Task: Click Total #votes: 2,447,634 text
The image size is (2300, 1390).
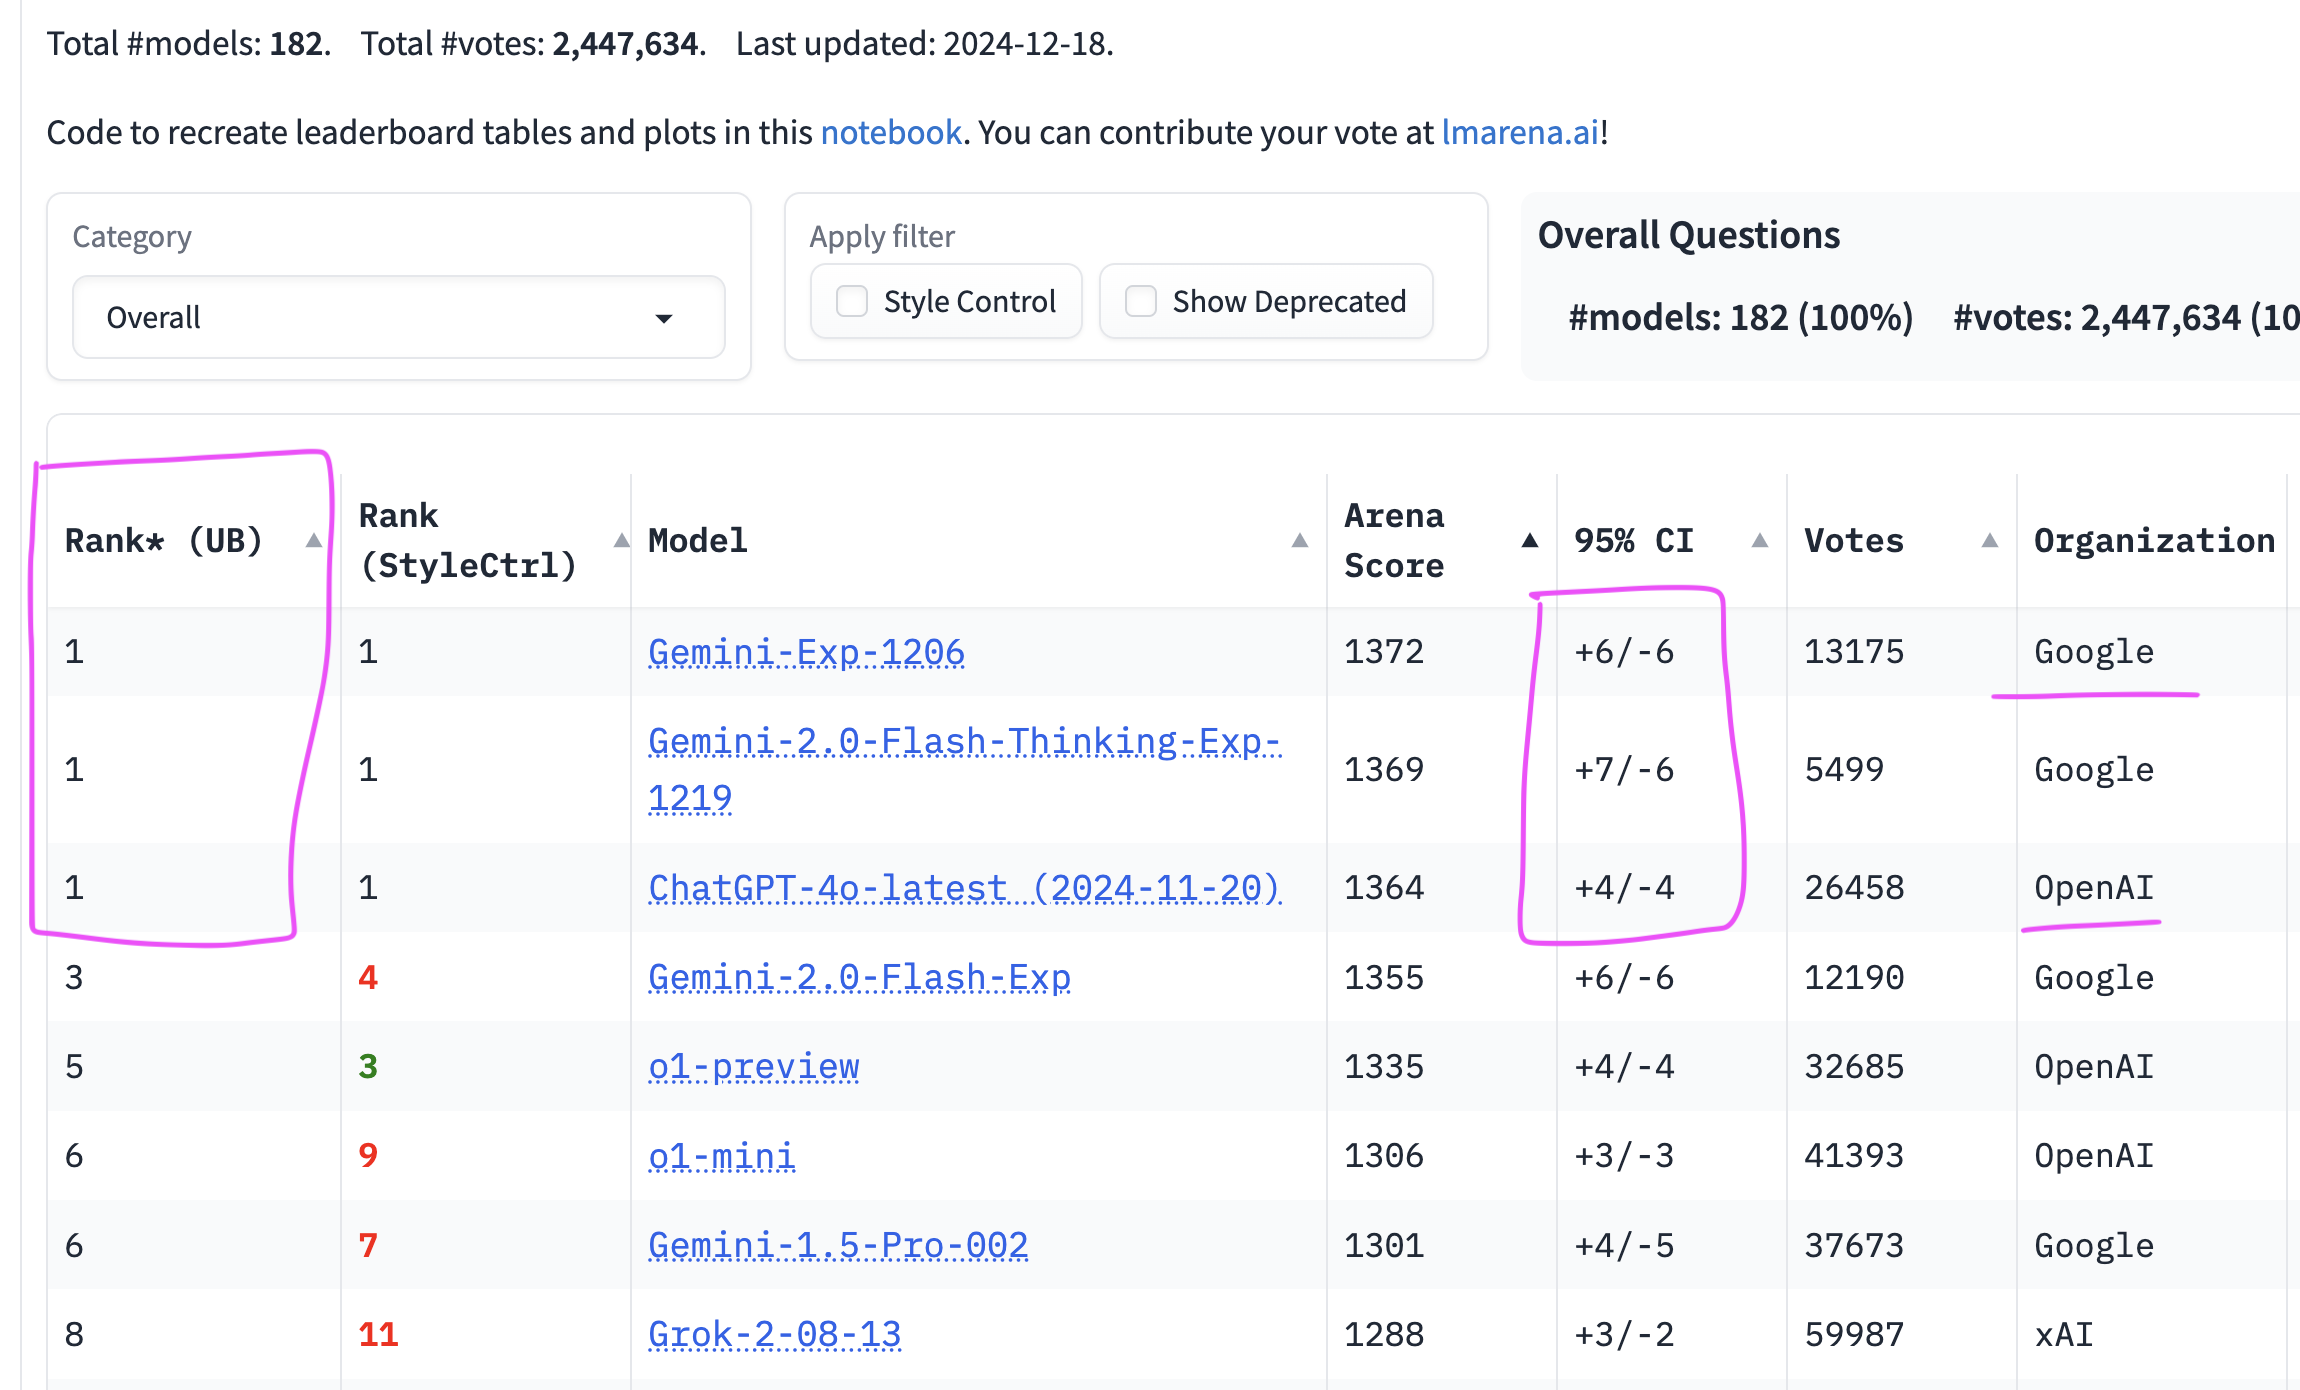Action: click(x=533, y=44)
